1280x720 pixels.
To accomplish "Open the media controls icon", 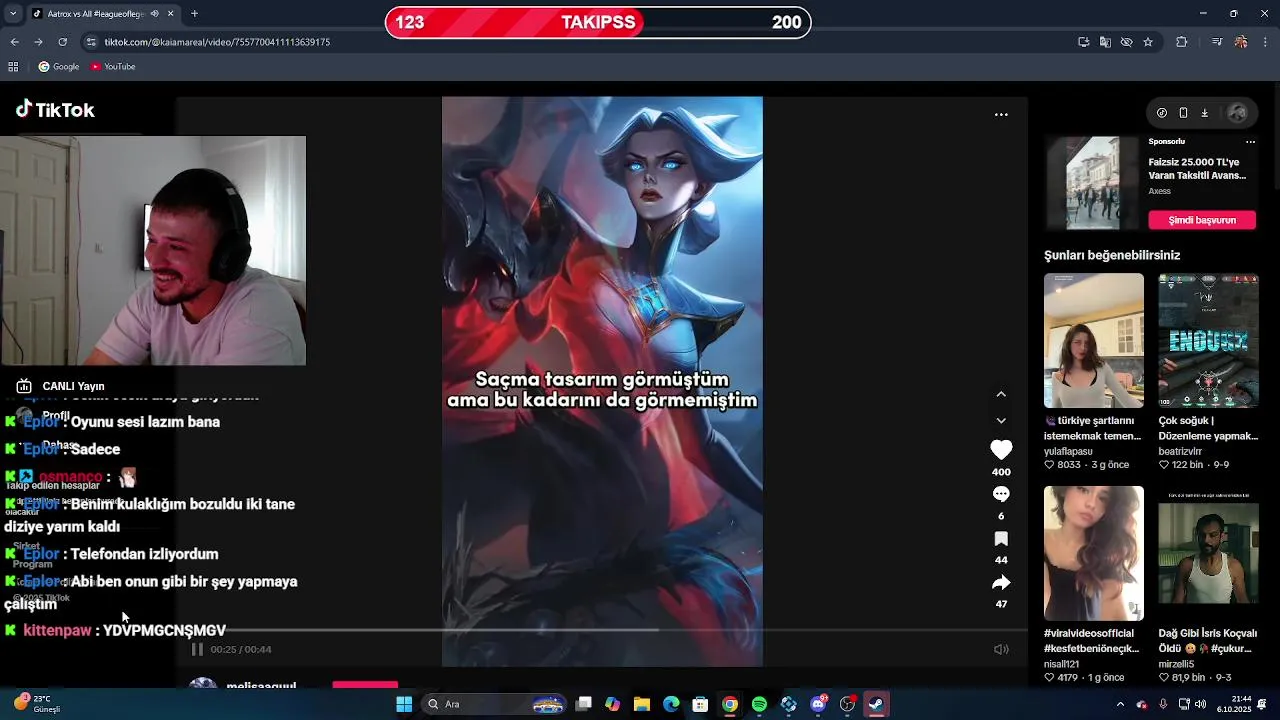I will pyautogui.click(x=1216, y=42).
